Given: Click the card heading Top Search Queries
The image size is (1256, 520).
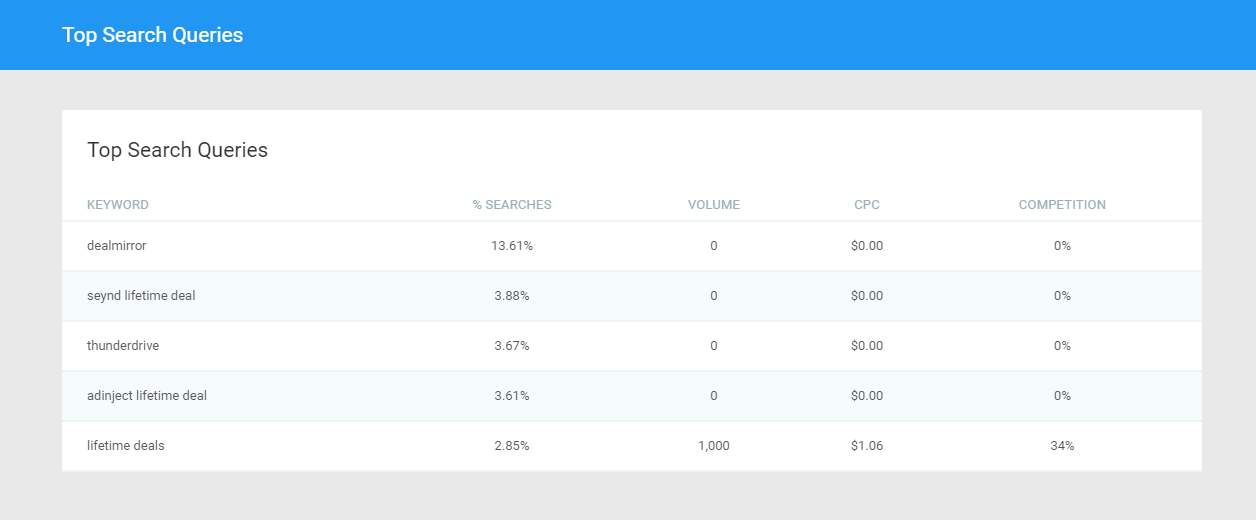Looking at the screenshot, I should (178, 151).
